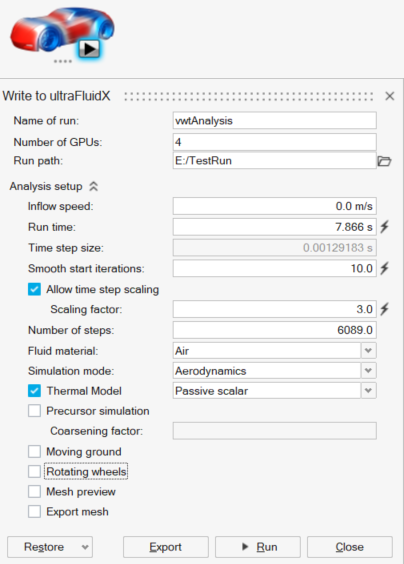Click the dotted grip bar of the panel header
This screenshot has width=404, height=564.
pyautogui.click(x=249, y=96)
